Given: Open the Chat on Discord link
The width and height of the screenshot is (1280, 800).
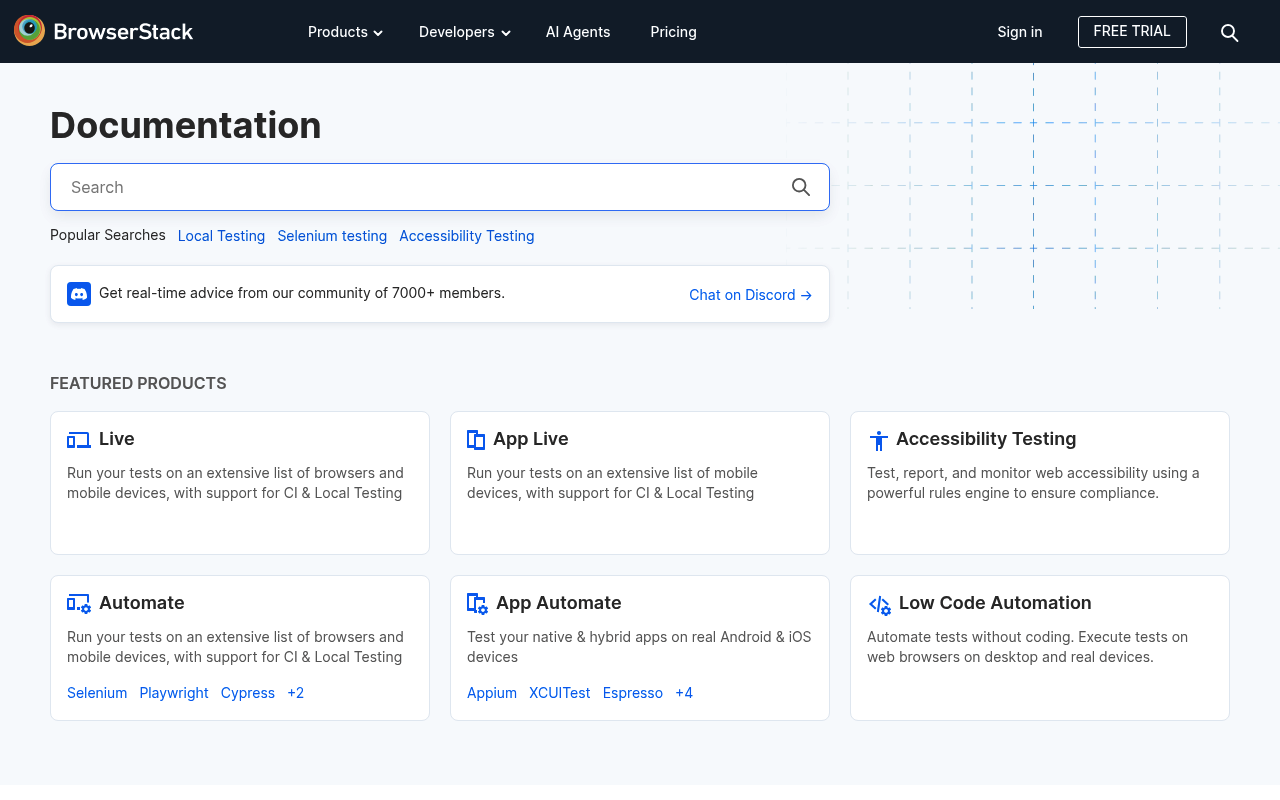Looking at the screenshot, I should pos(751,295).
